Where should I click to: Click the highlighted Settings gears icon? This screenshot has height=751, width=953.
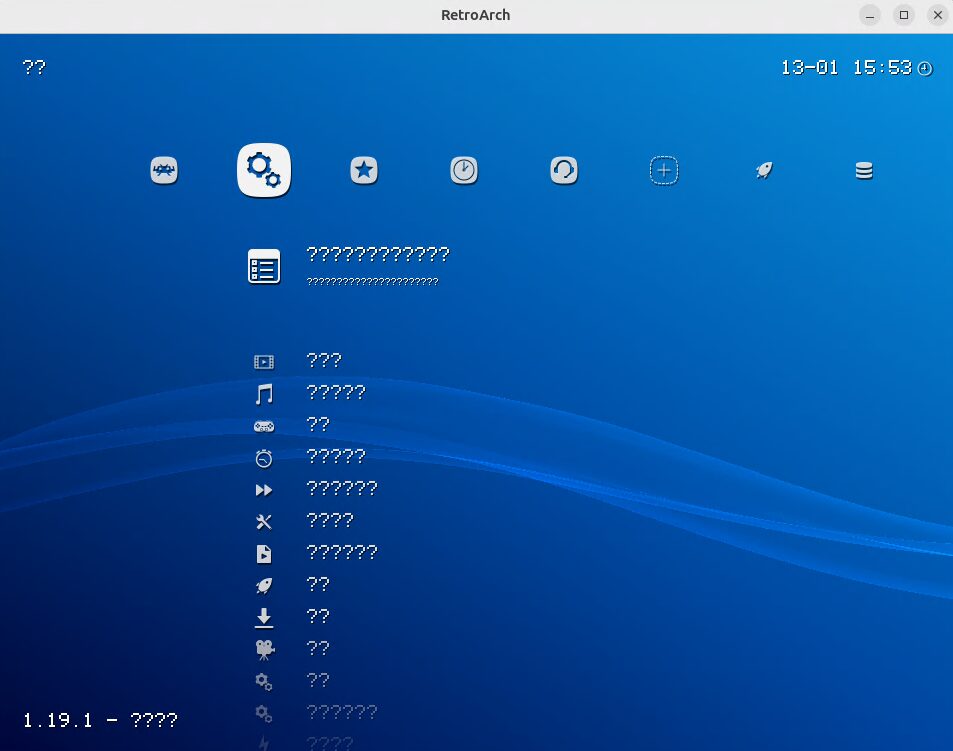(264, 170)
